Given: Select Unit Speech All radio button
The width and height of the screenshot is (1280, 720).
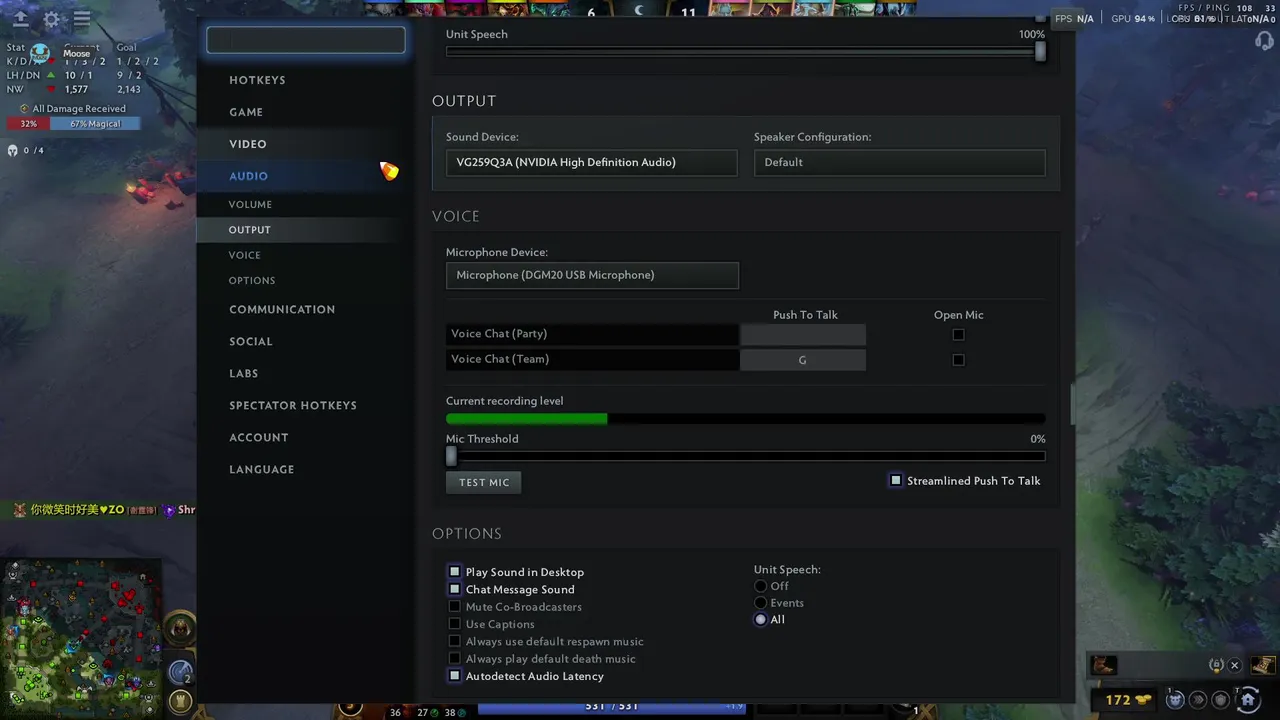Looking at the screenshot, I should point(761,620).
